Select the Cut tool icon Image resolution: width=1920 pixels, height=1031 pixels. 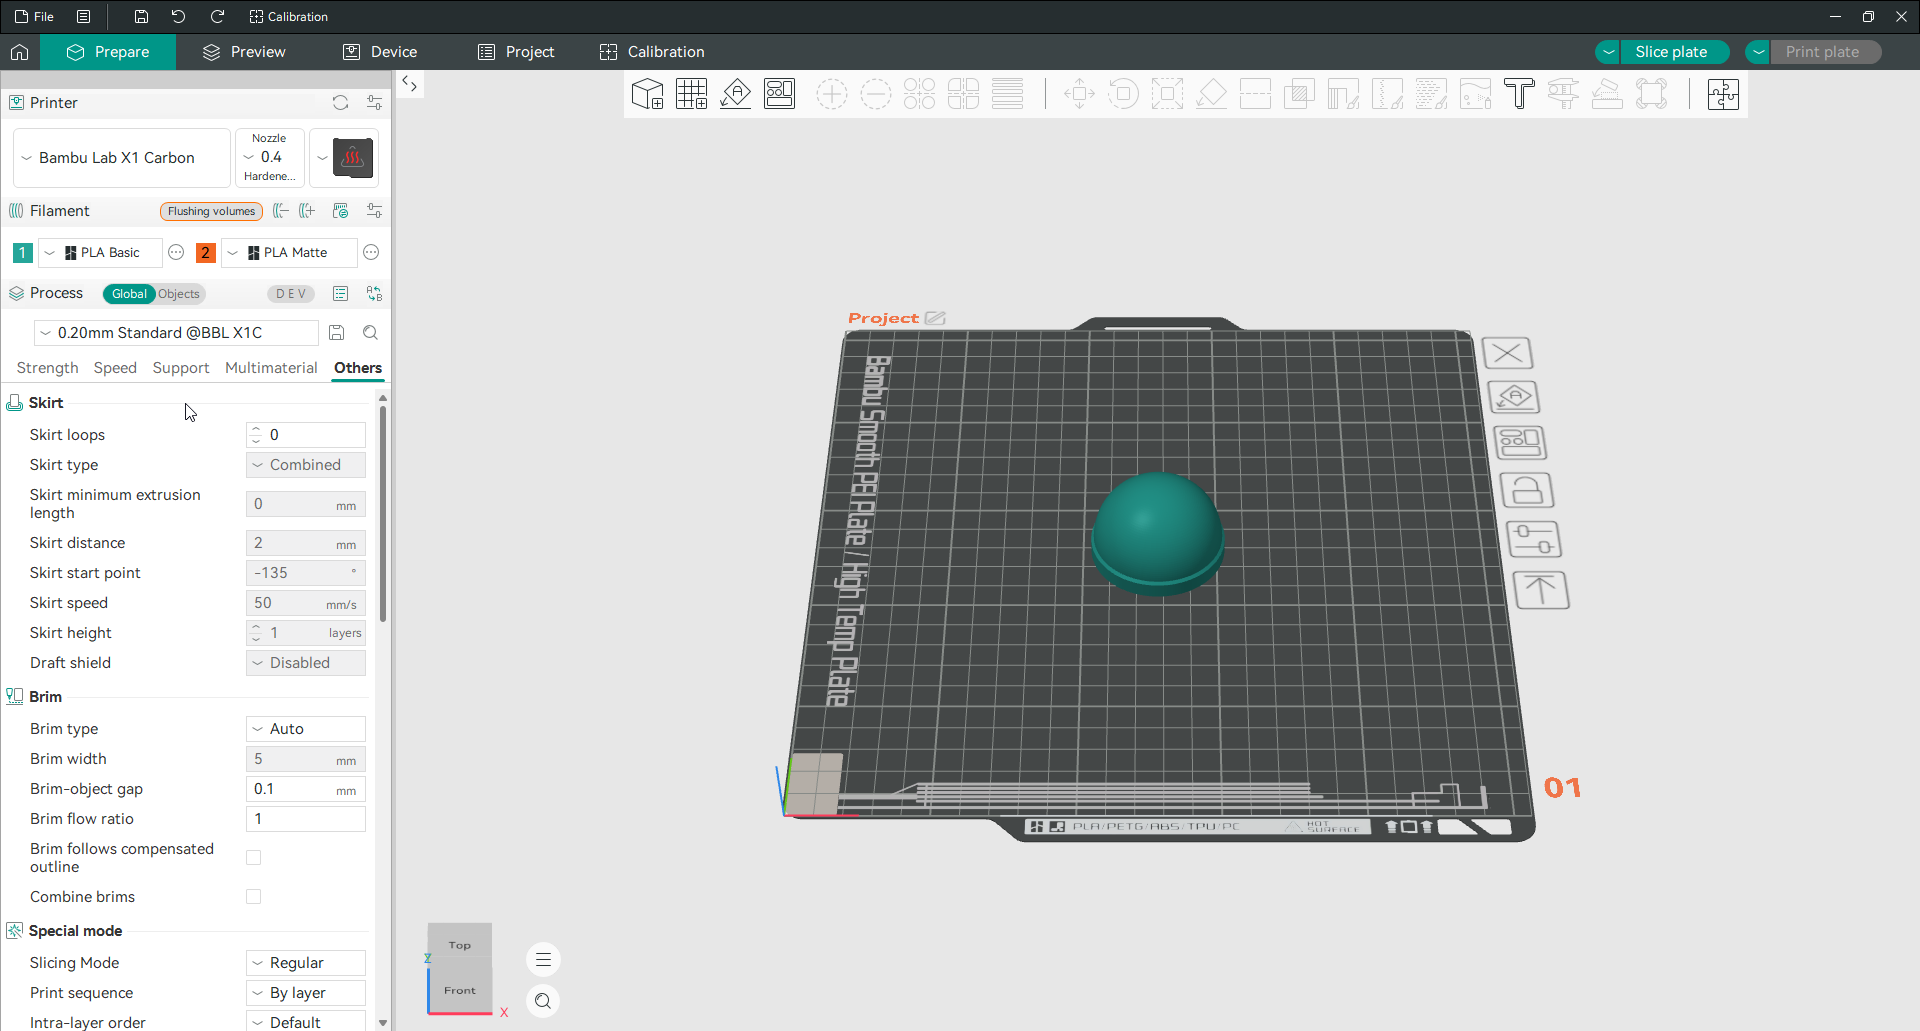(x=1255, y=94)
